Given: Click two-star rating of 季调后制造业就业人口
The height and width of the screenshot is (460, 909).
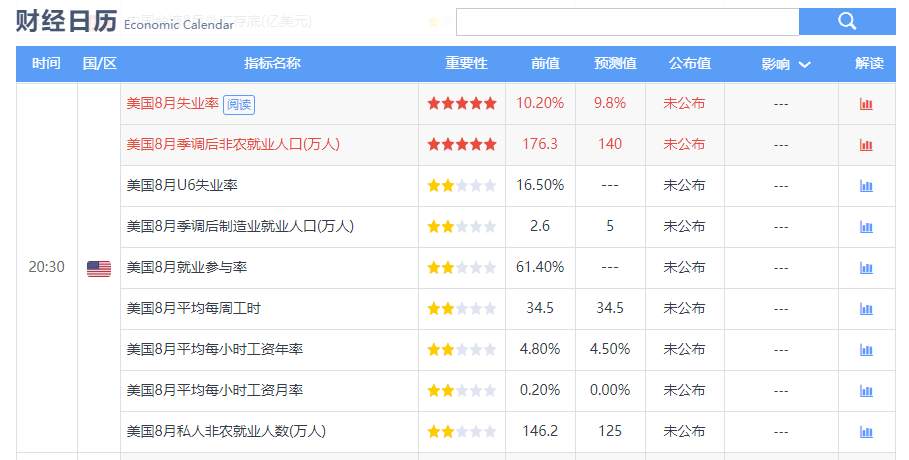Looking at the screenshot, I should (x=462, y=226).
